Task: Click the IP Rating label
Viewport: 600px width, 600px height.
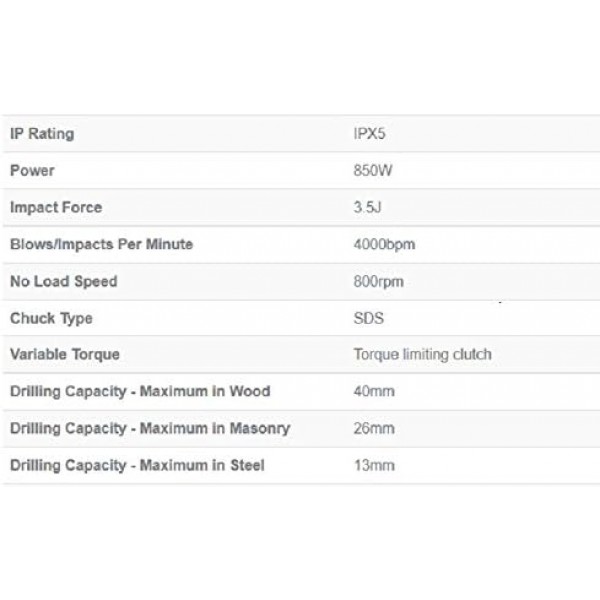Action: (41, 134)
